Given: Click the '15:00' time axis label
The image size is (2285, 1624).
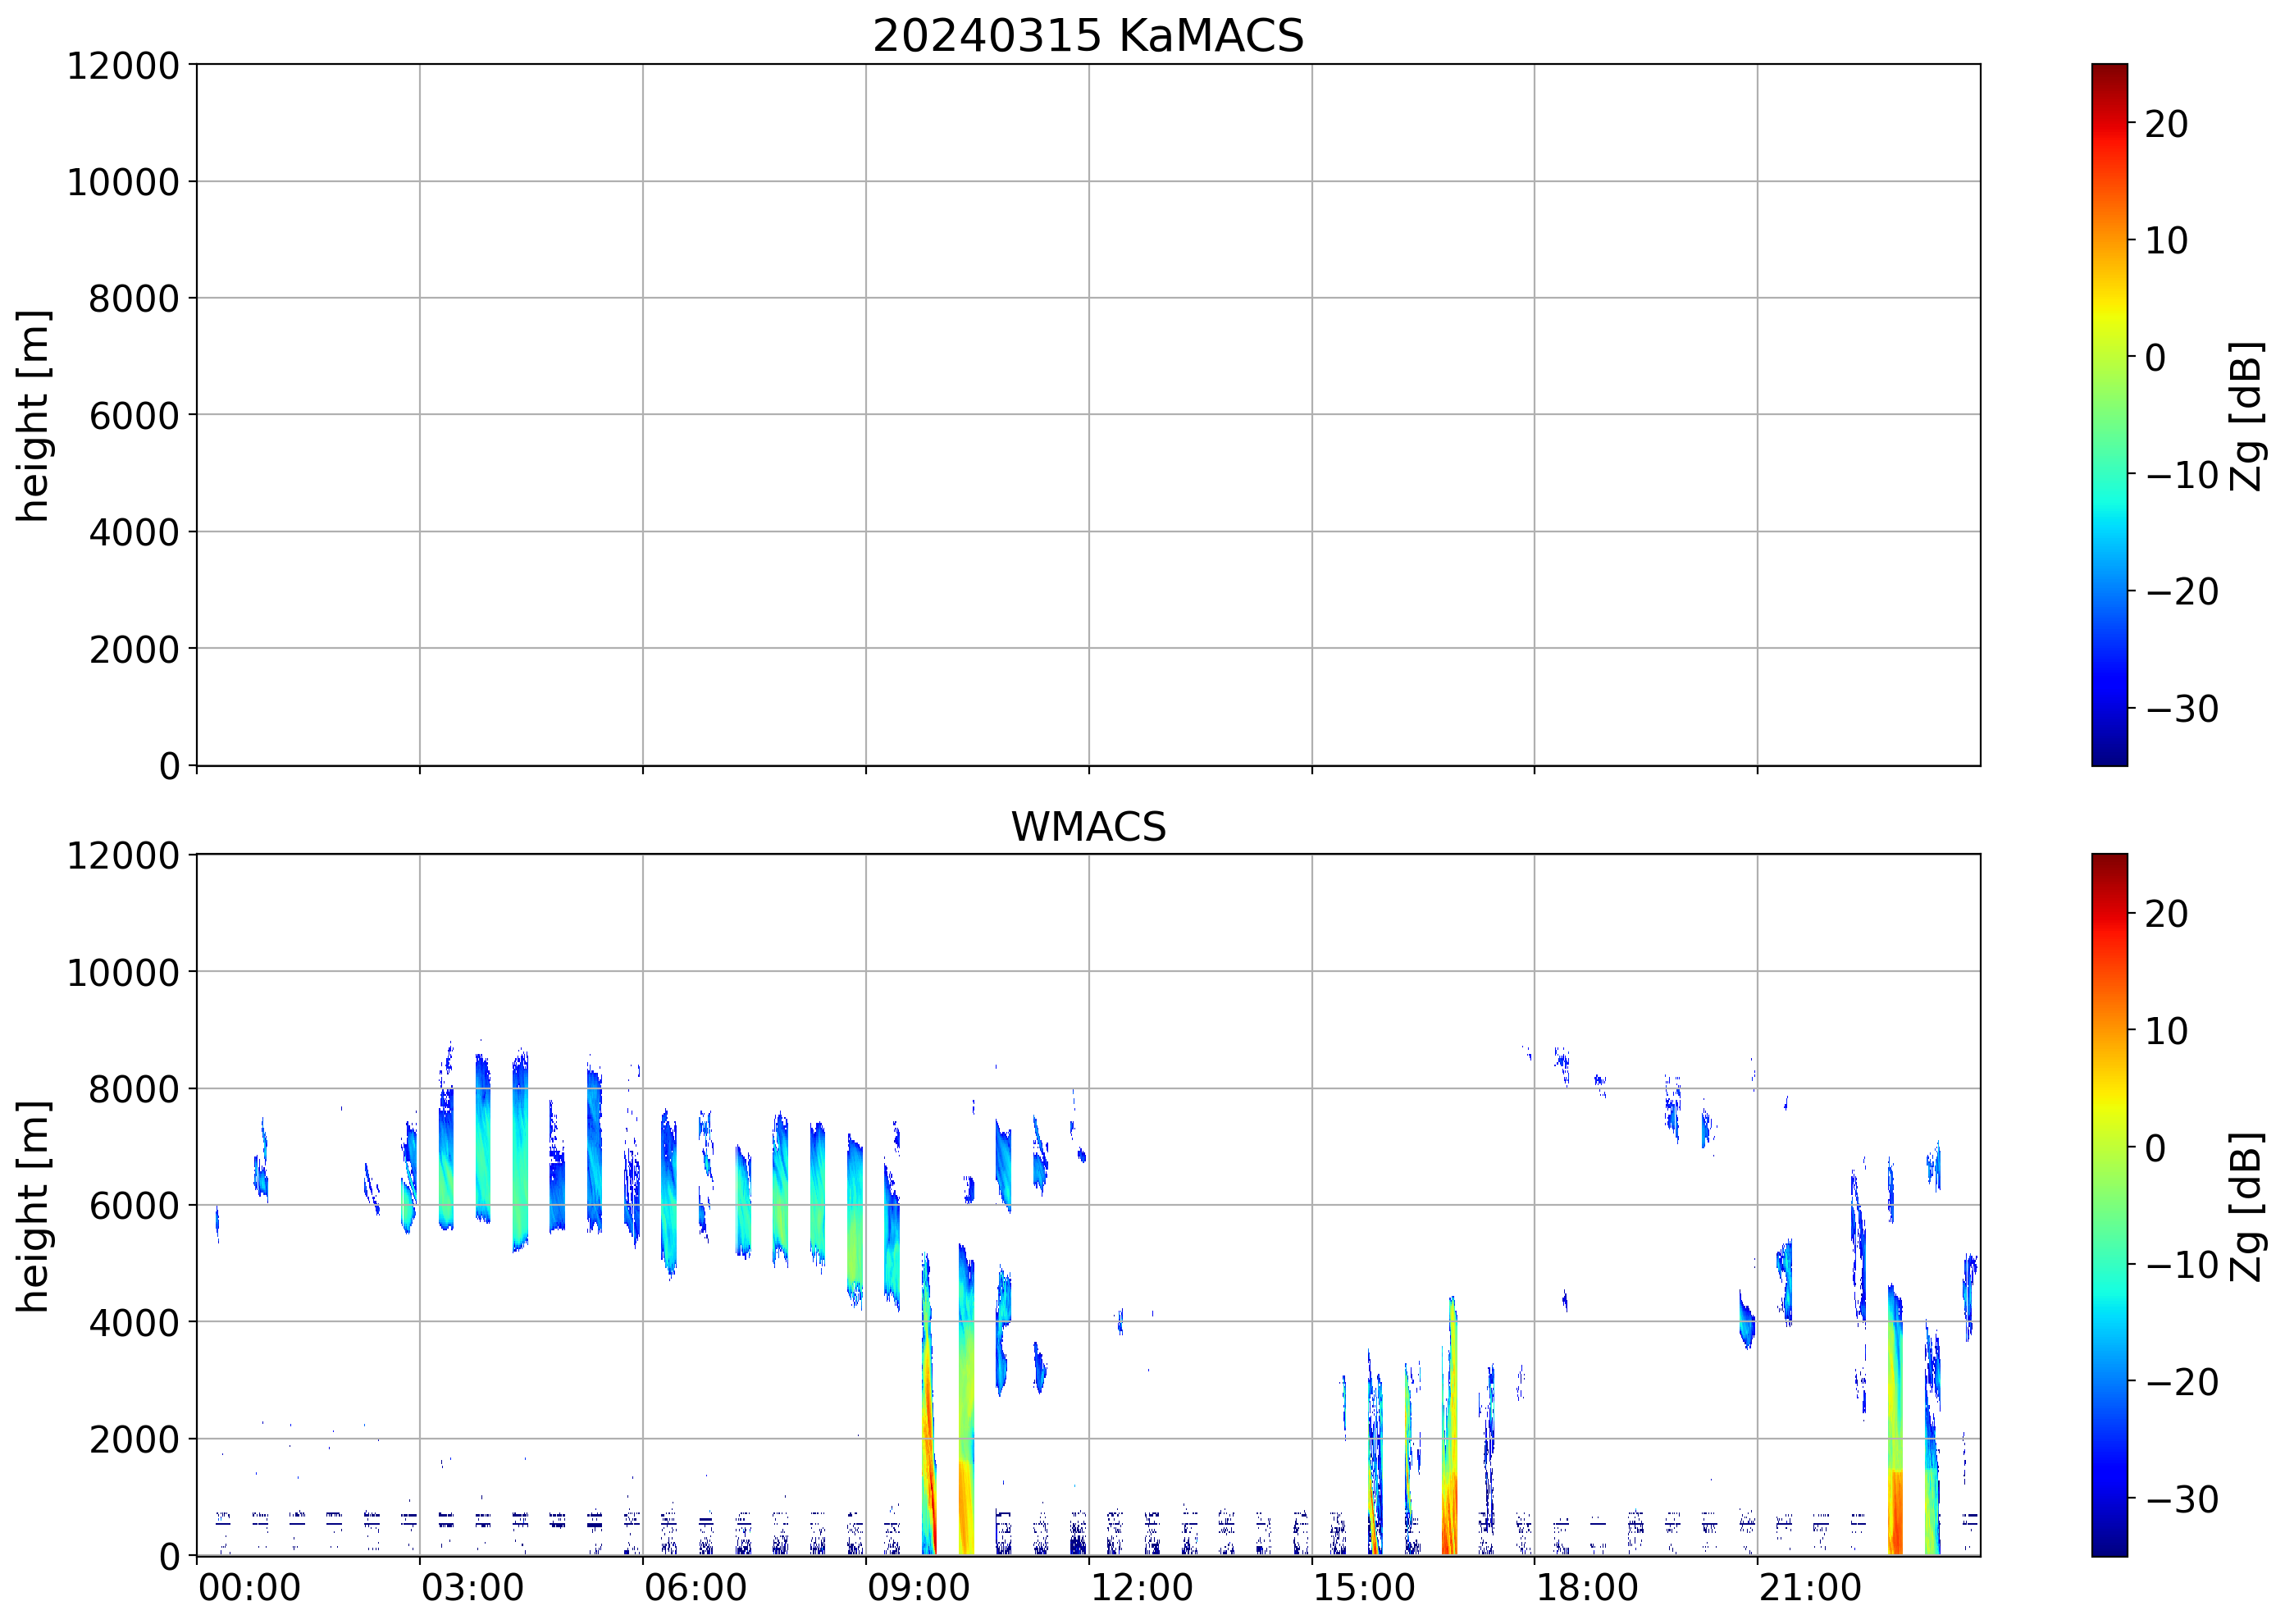Looking at the screenshot, I should coord(1363,1588).
